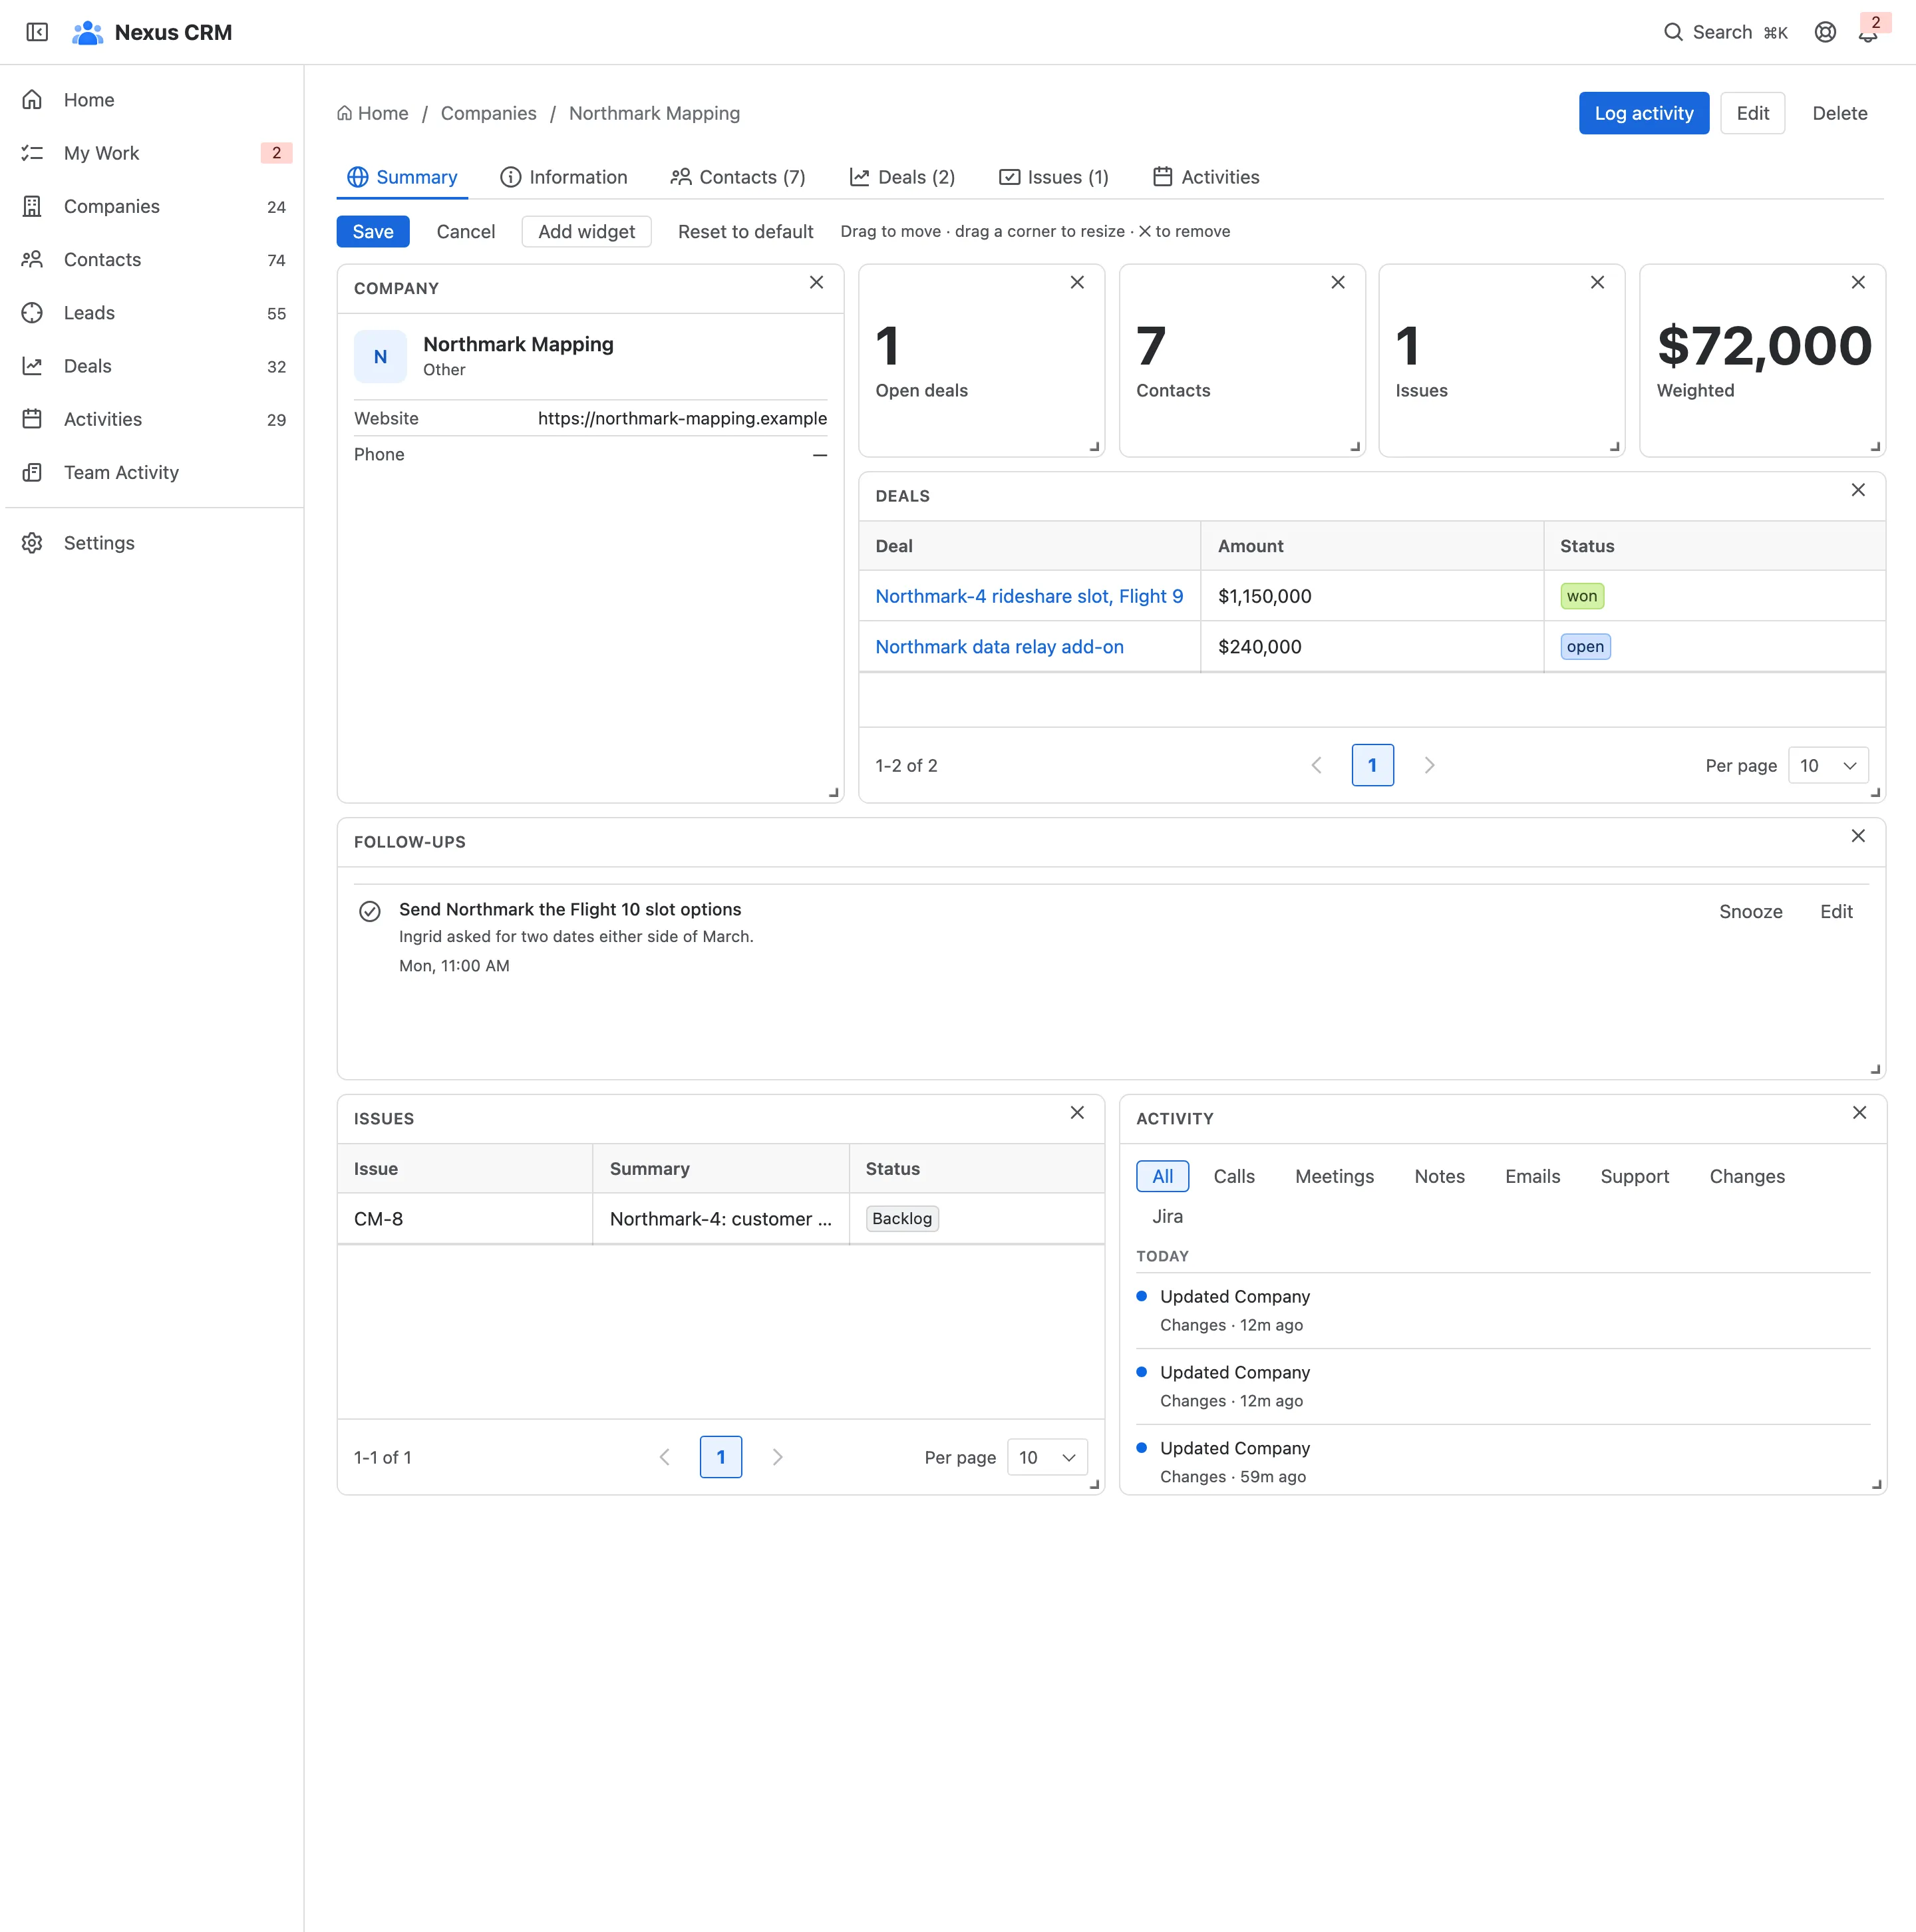The width and height of the screenshot is (1916, 1932).
Task: Collapse the sidebar panel icon
Action: click(37, 32)
